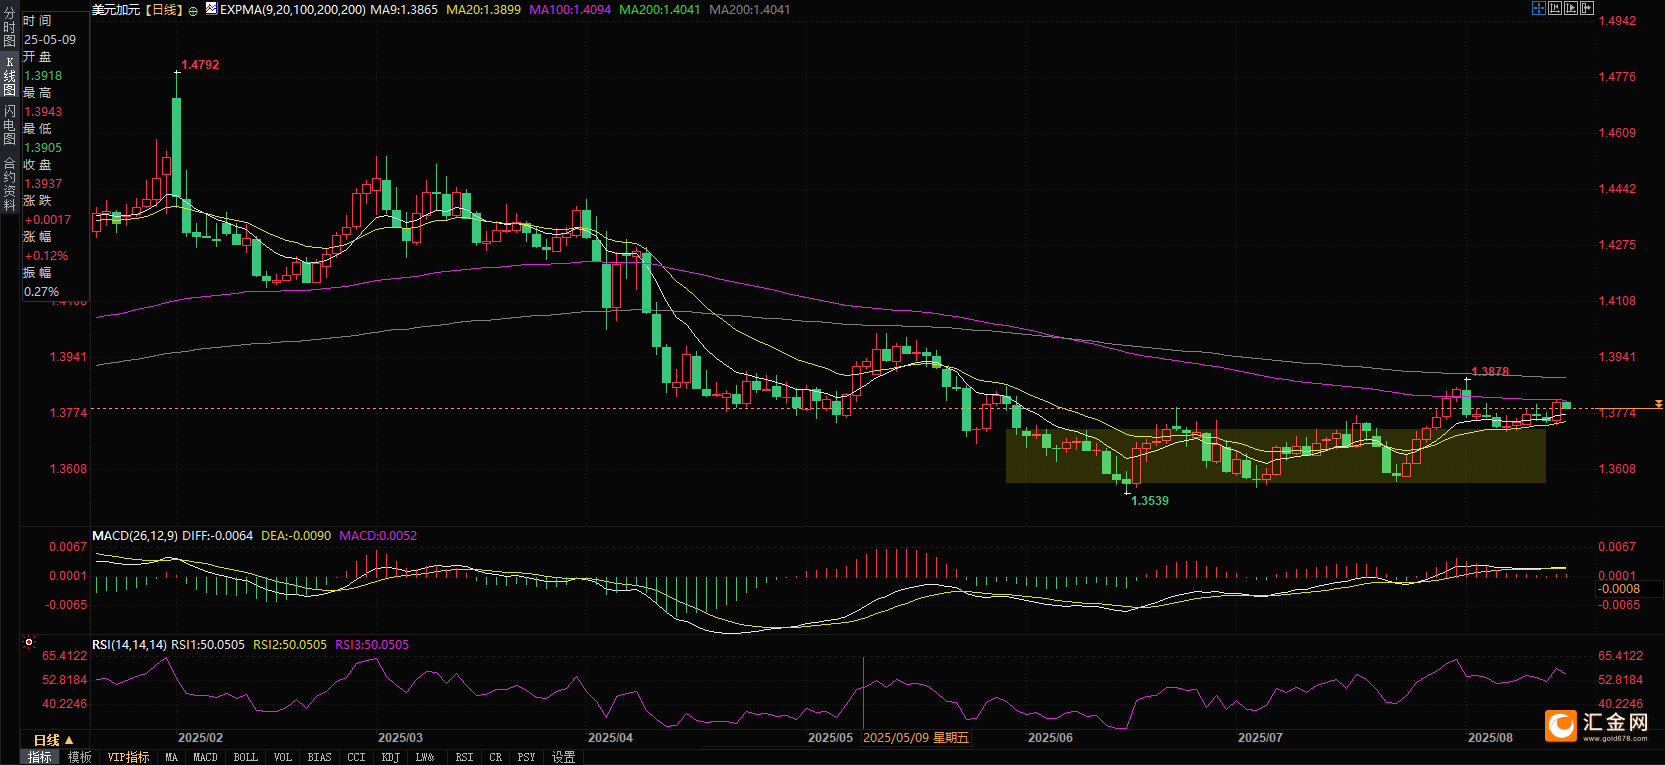This screenshot has width=1665, height=765.
Task: Apply the BIAS indicator
Action: [320, 757]
